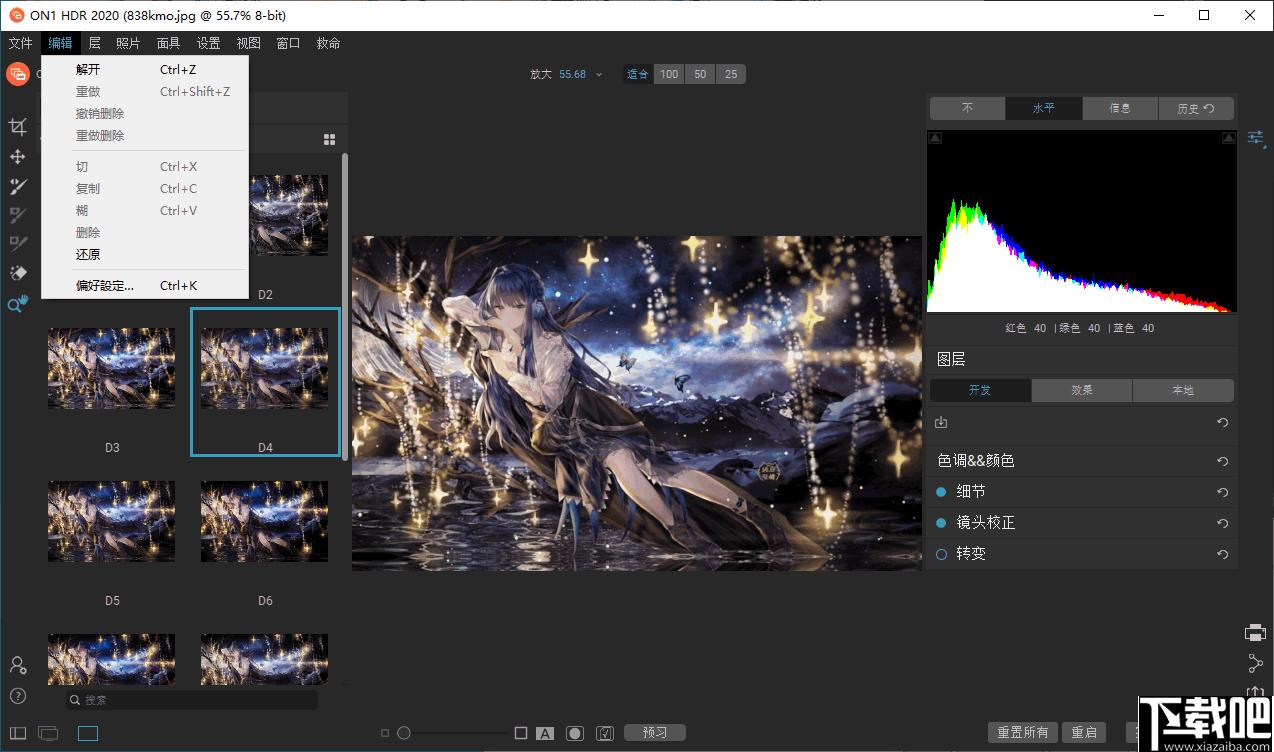Open the help question mark icon

[x=18, y=696]
